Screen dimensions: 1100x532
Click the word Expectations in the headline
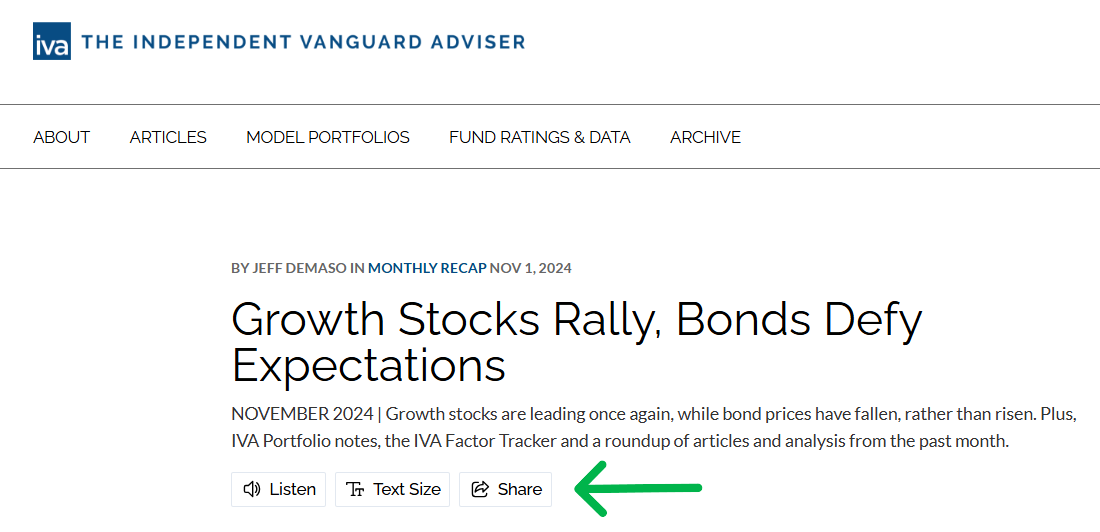[368, 366]
